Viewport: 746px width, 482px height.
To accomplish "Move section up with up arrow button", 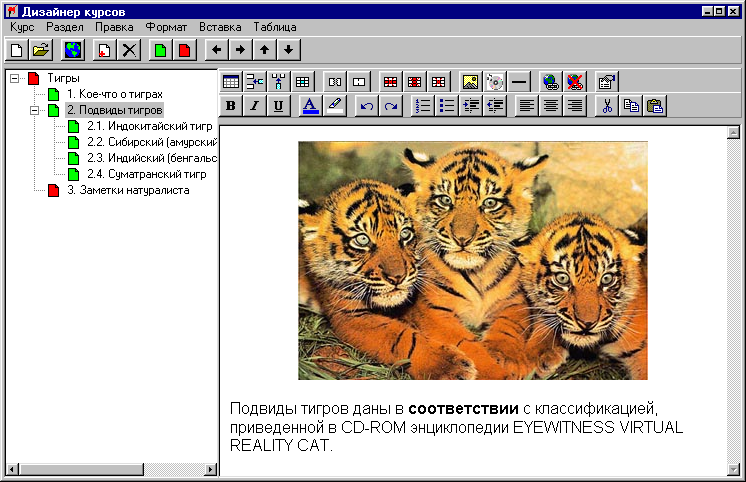I will click(x=265, y=49).
